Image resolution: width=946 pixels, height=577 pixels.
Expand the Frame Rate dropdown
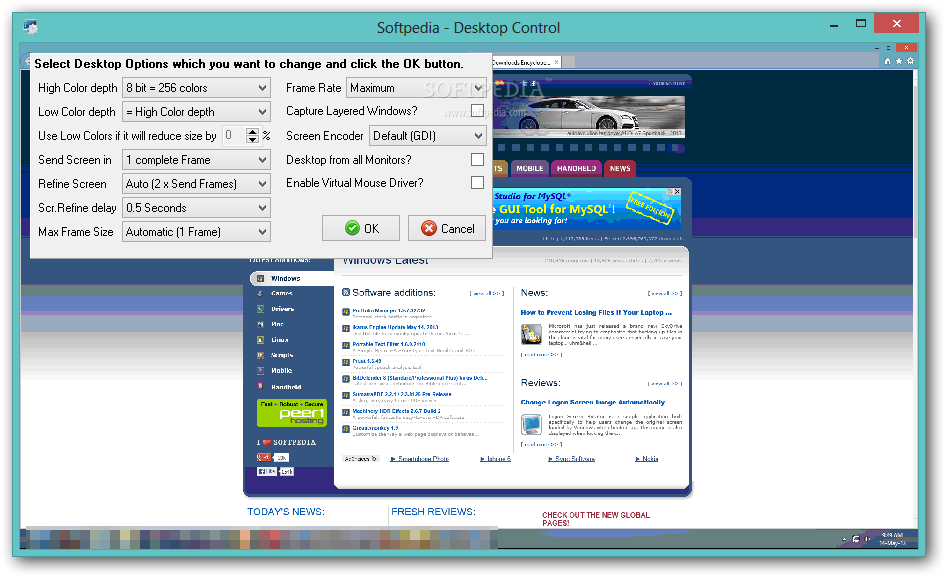tap(416, 88)
